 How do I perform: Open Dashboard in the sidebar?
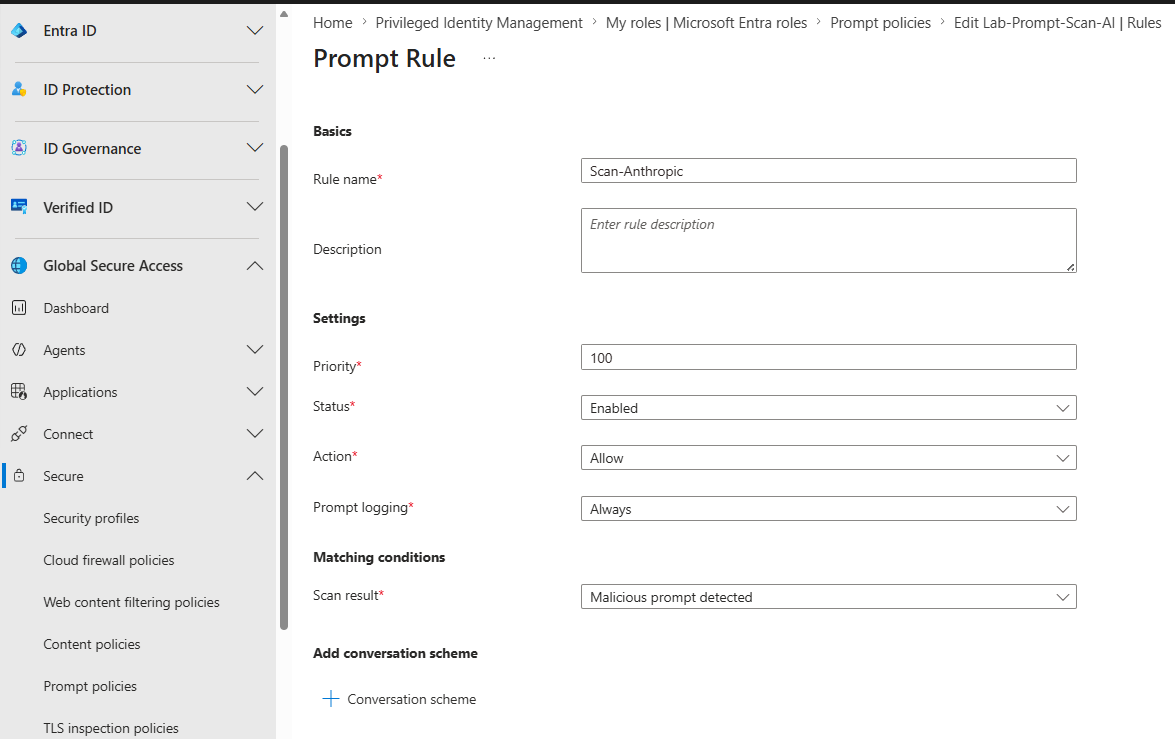pos(76,308)
